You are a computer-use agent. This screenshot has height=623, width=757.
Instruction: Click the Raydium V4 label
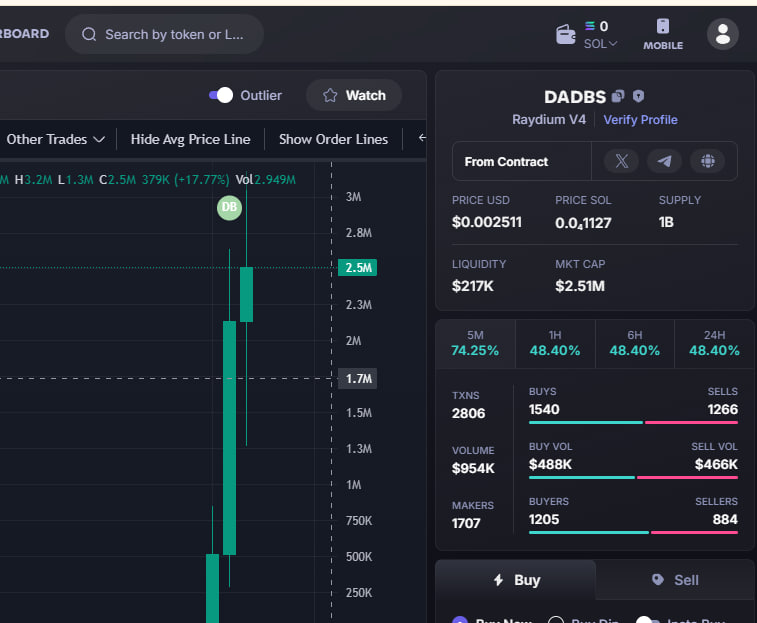pos(549,120)
